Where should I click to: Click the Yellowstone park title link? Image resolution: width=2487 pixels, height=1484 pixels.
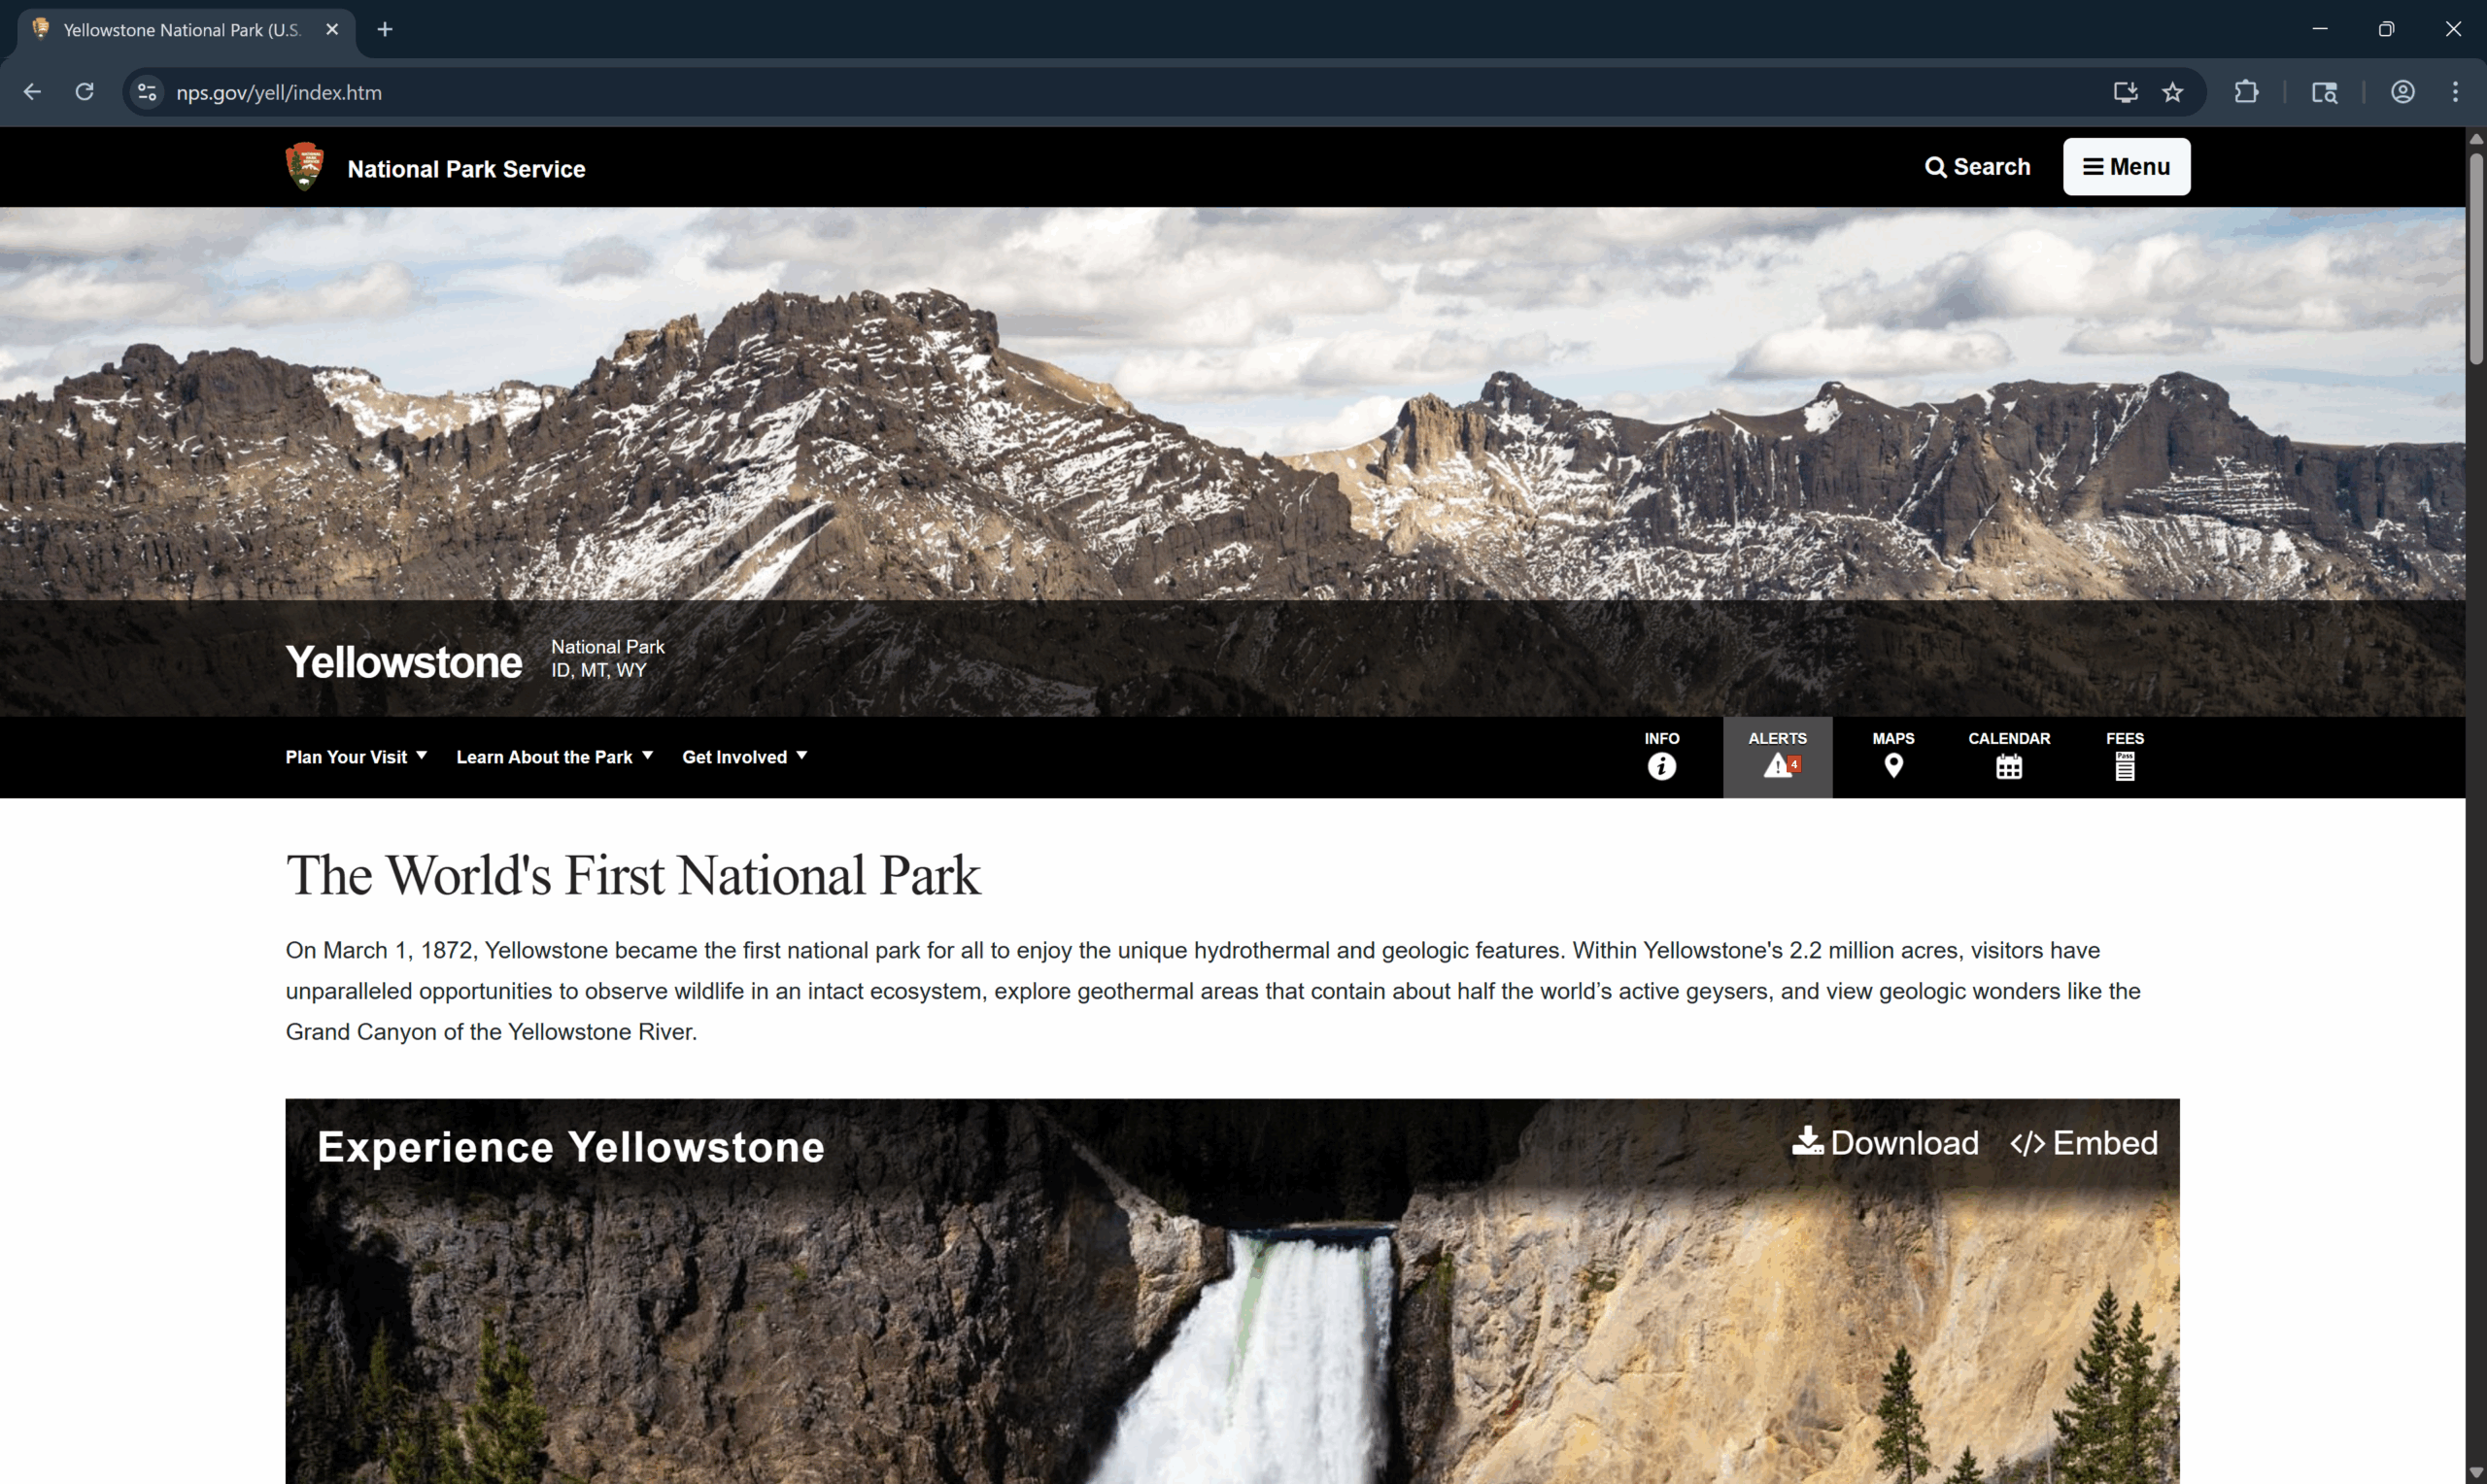pyautogui.click(x=403, y=662)
